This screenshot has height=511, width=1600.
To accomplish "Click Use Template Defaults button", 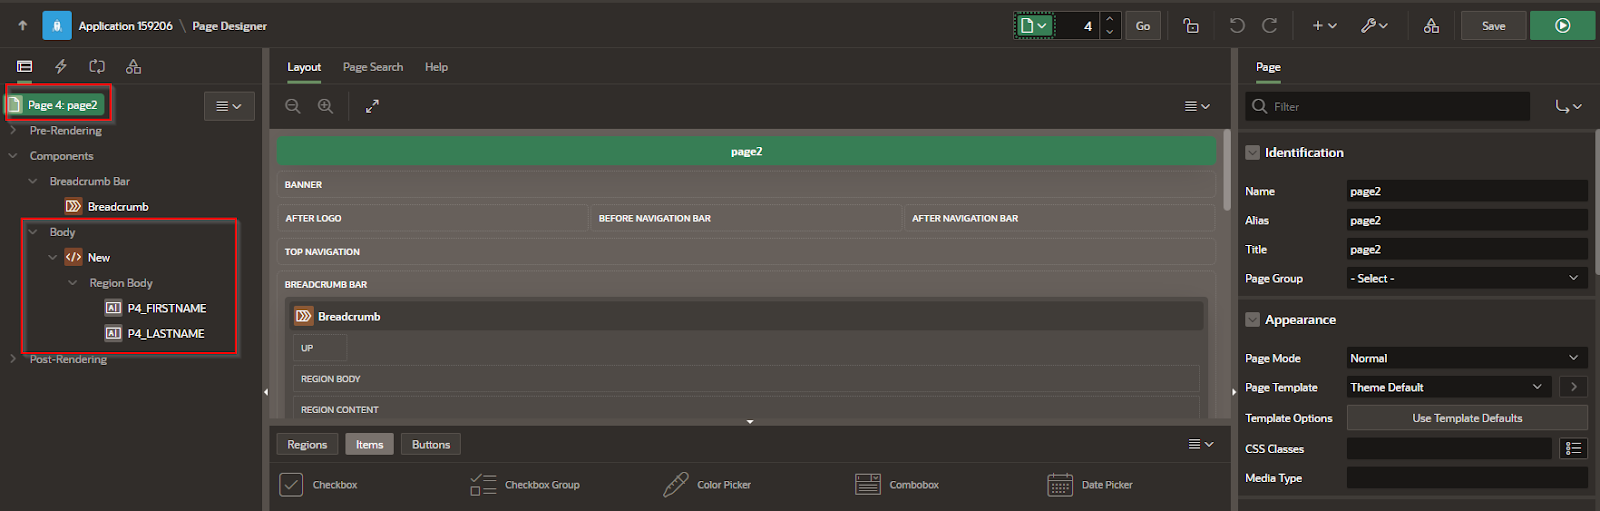I will click(1467, 418).
